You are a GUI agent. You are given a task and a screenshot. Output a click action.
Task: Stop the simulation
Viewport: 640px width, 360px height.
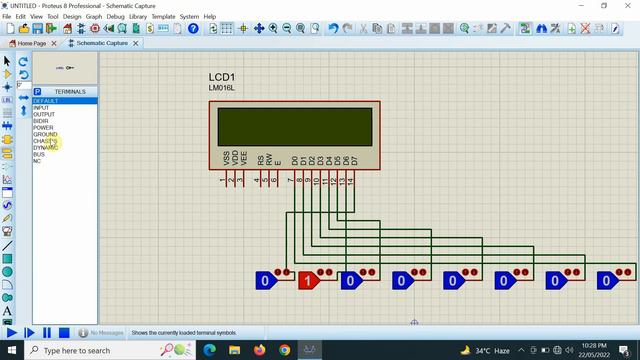(64, 333)
